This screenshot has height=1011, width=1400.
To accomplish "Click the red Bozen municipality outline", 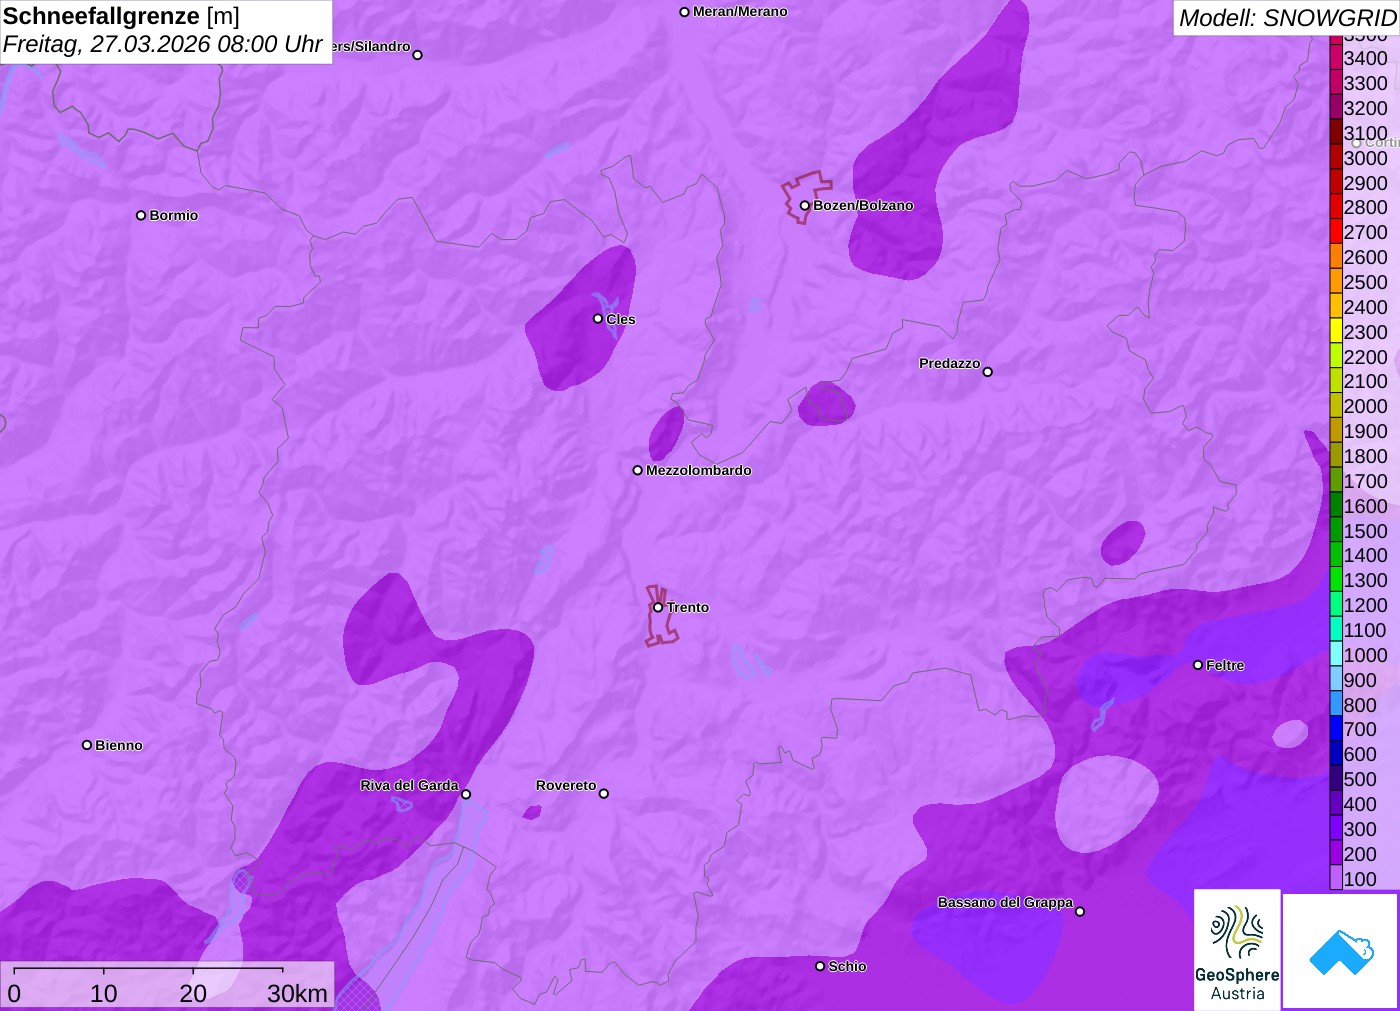I will click(x=805, y=197).
